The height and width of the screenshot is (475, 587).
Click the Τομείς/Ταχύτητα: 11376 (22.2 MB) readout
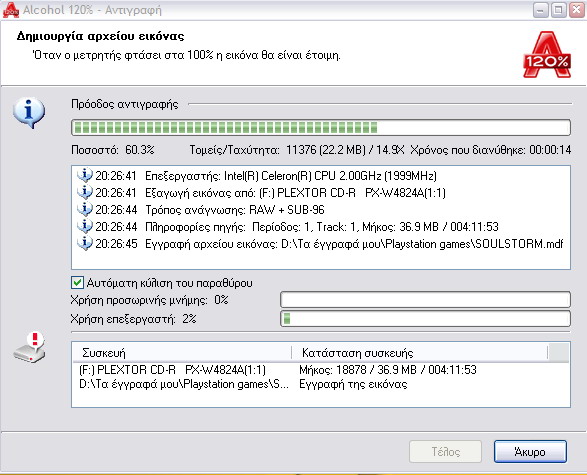(x=297, y=150)
